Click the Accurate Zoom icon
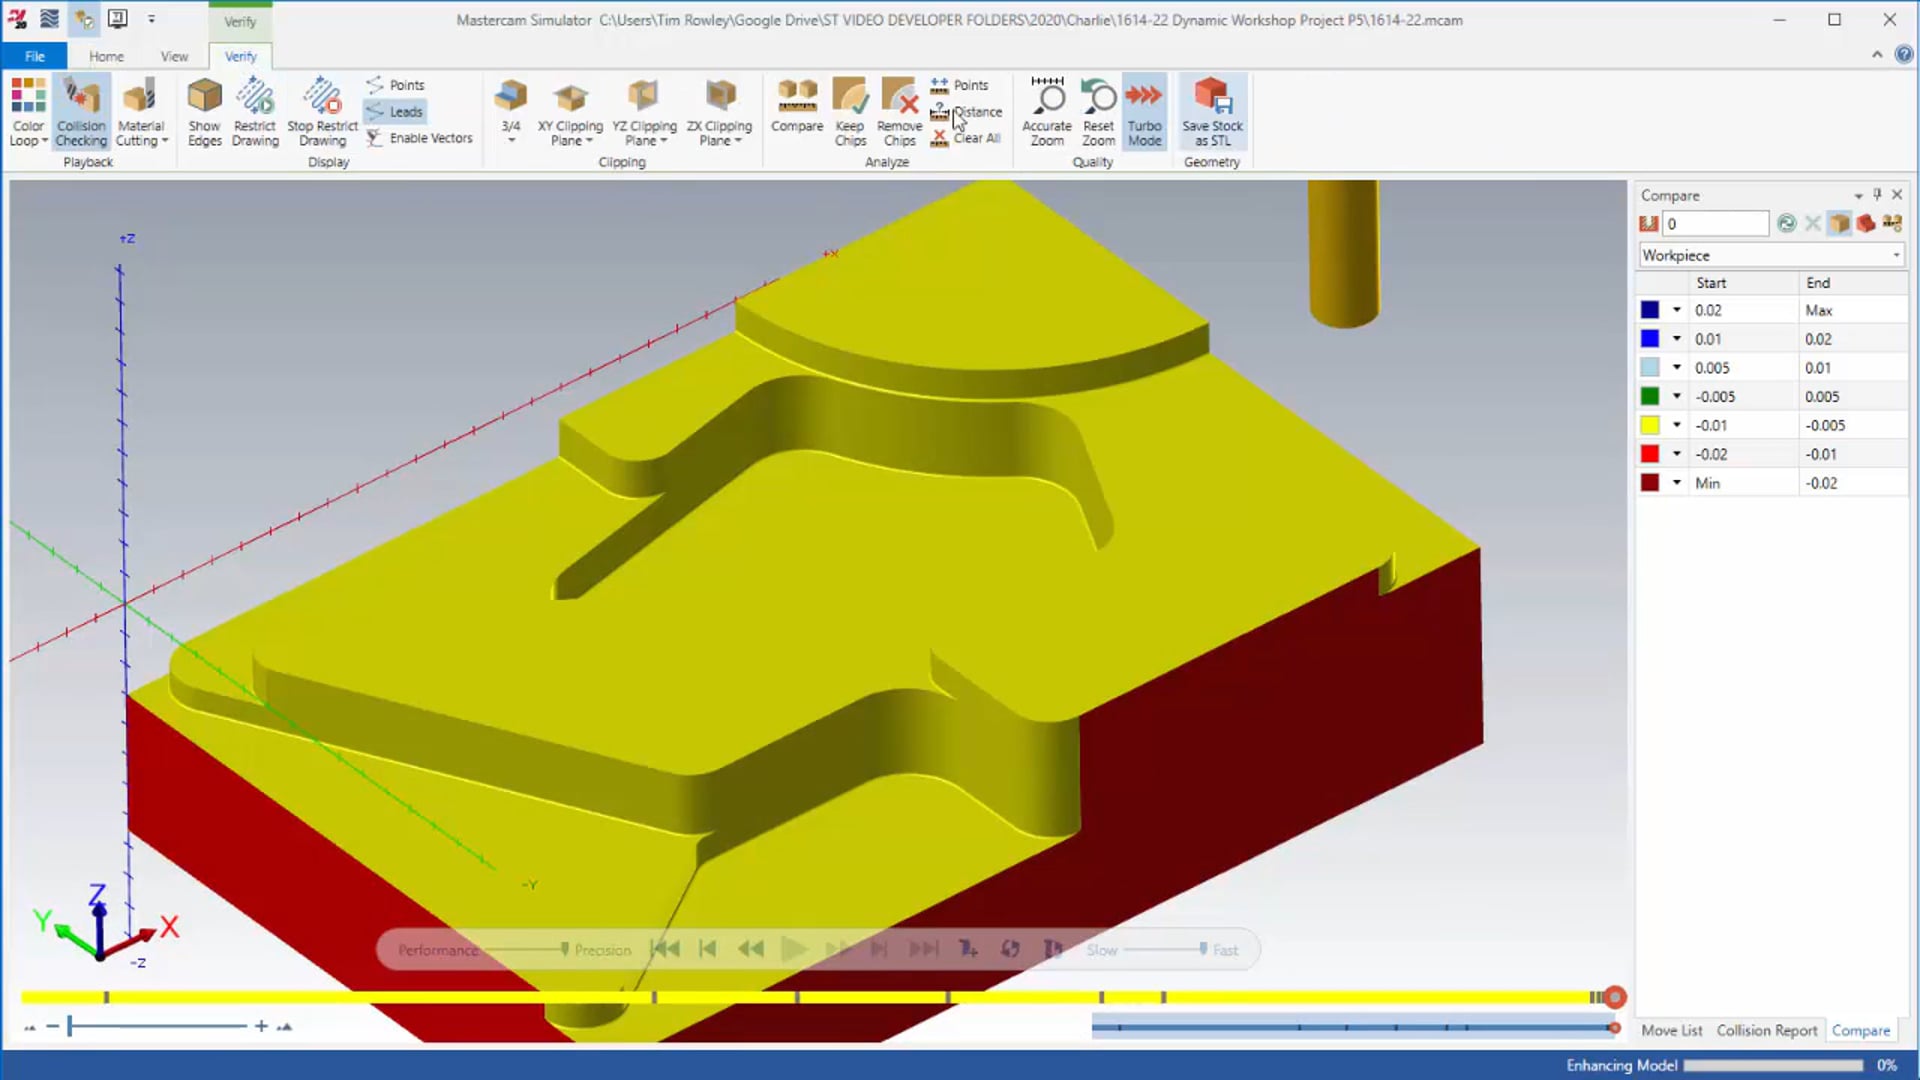The image size is (1920, 1080). (1047, 97)
